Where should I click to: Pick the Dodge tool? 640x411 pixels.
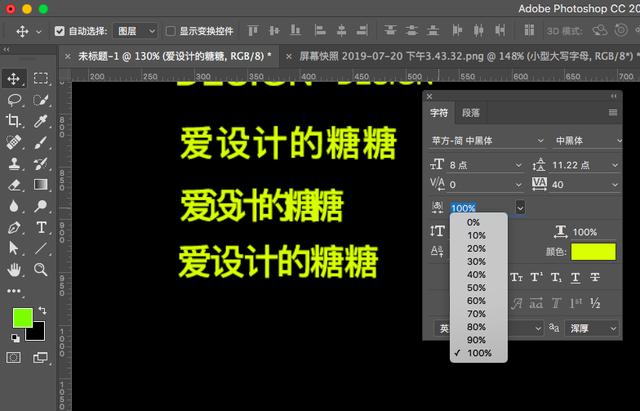41,206
